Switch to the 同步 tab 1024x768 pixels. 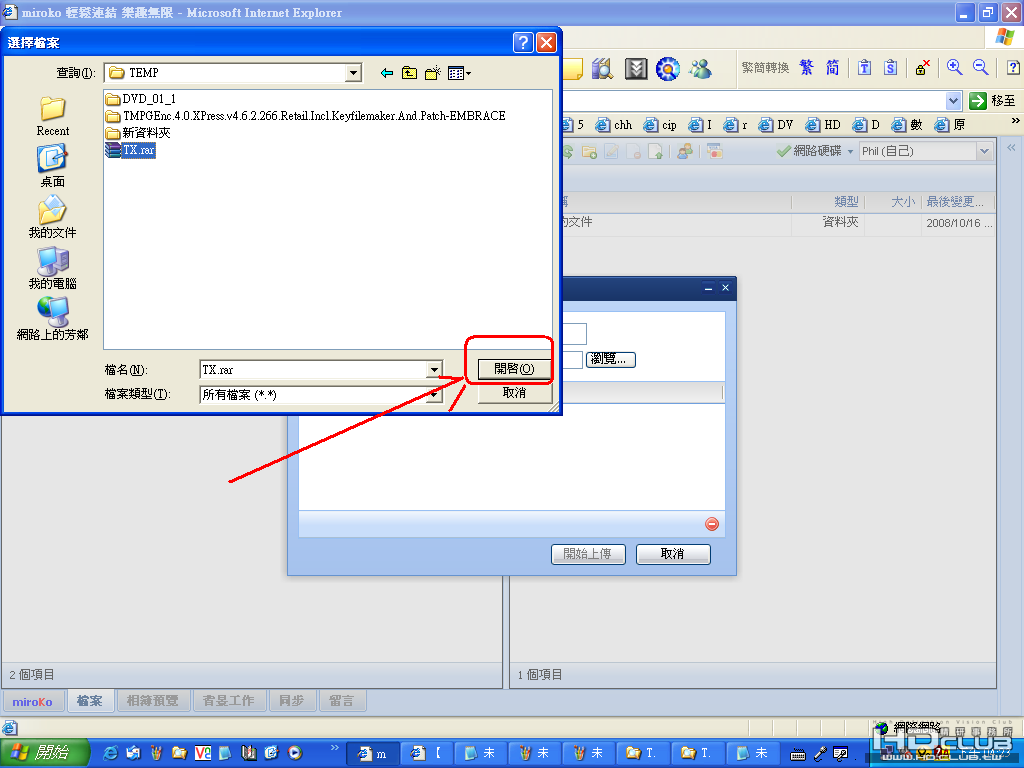tap(291, 701)
